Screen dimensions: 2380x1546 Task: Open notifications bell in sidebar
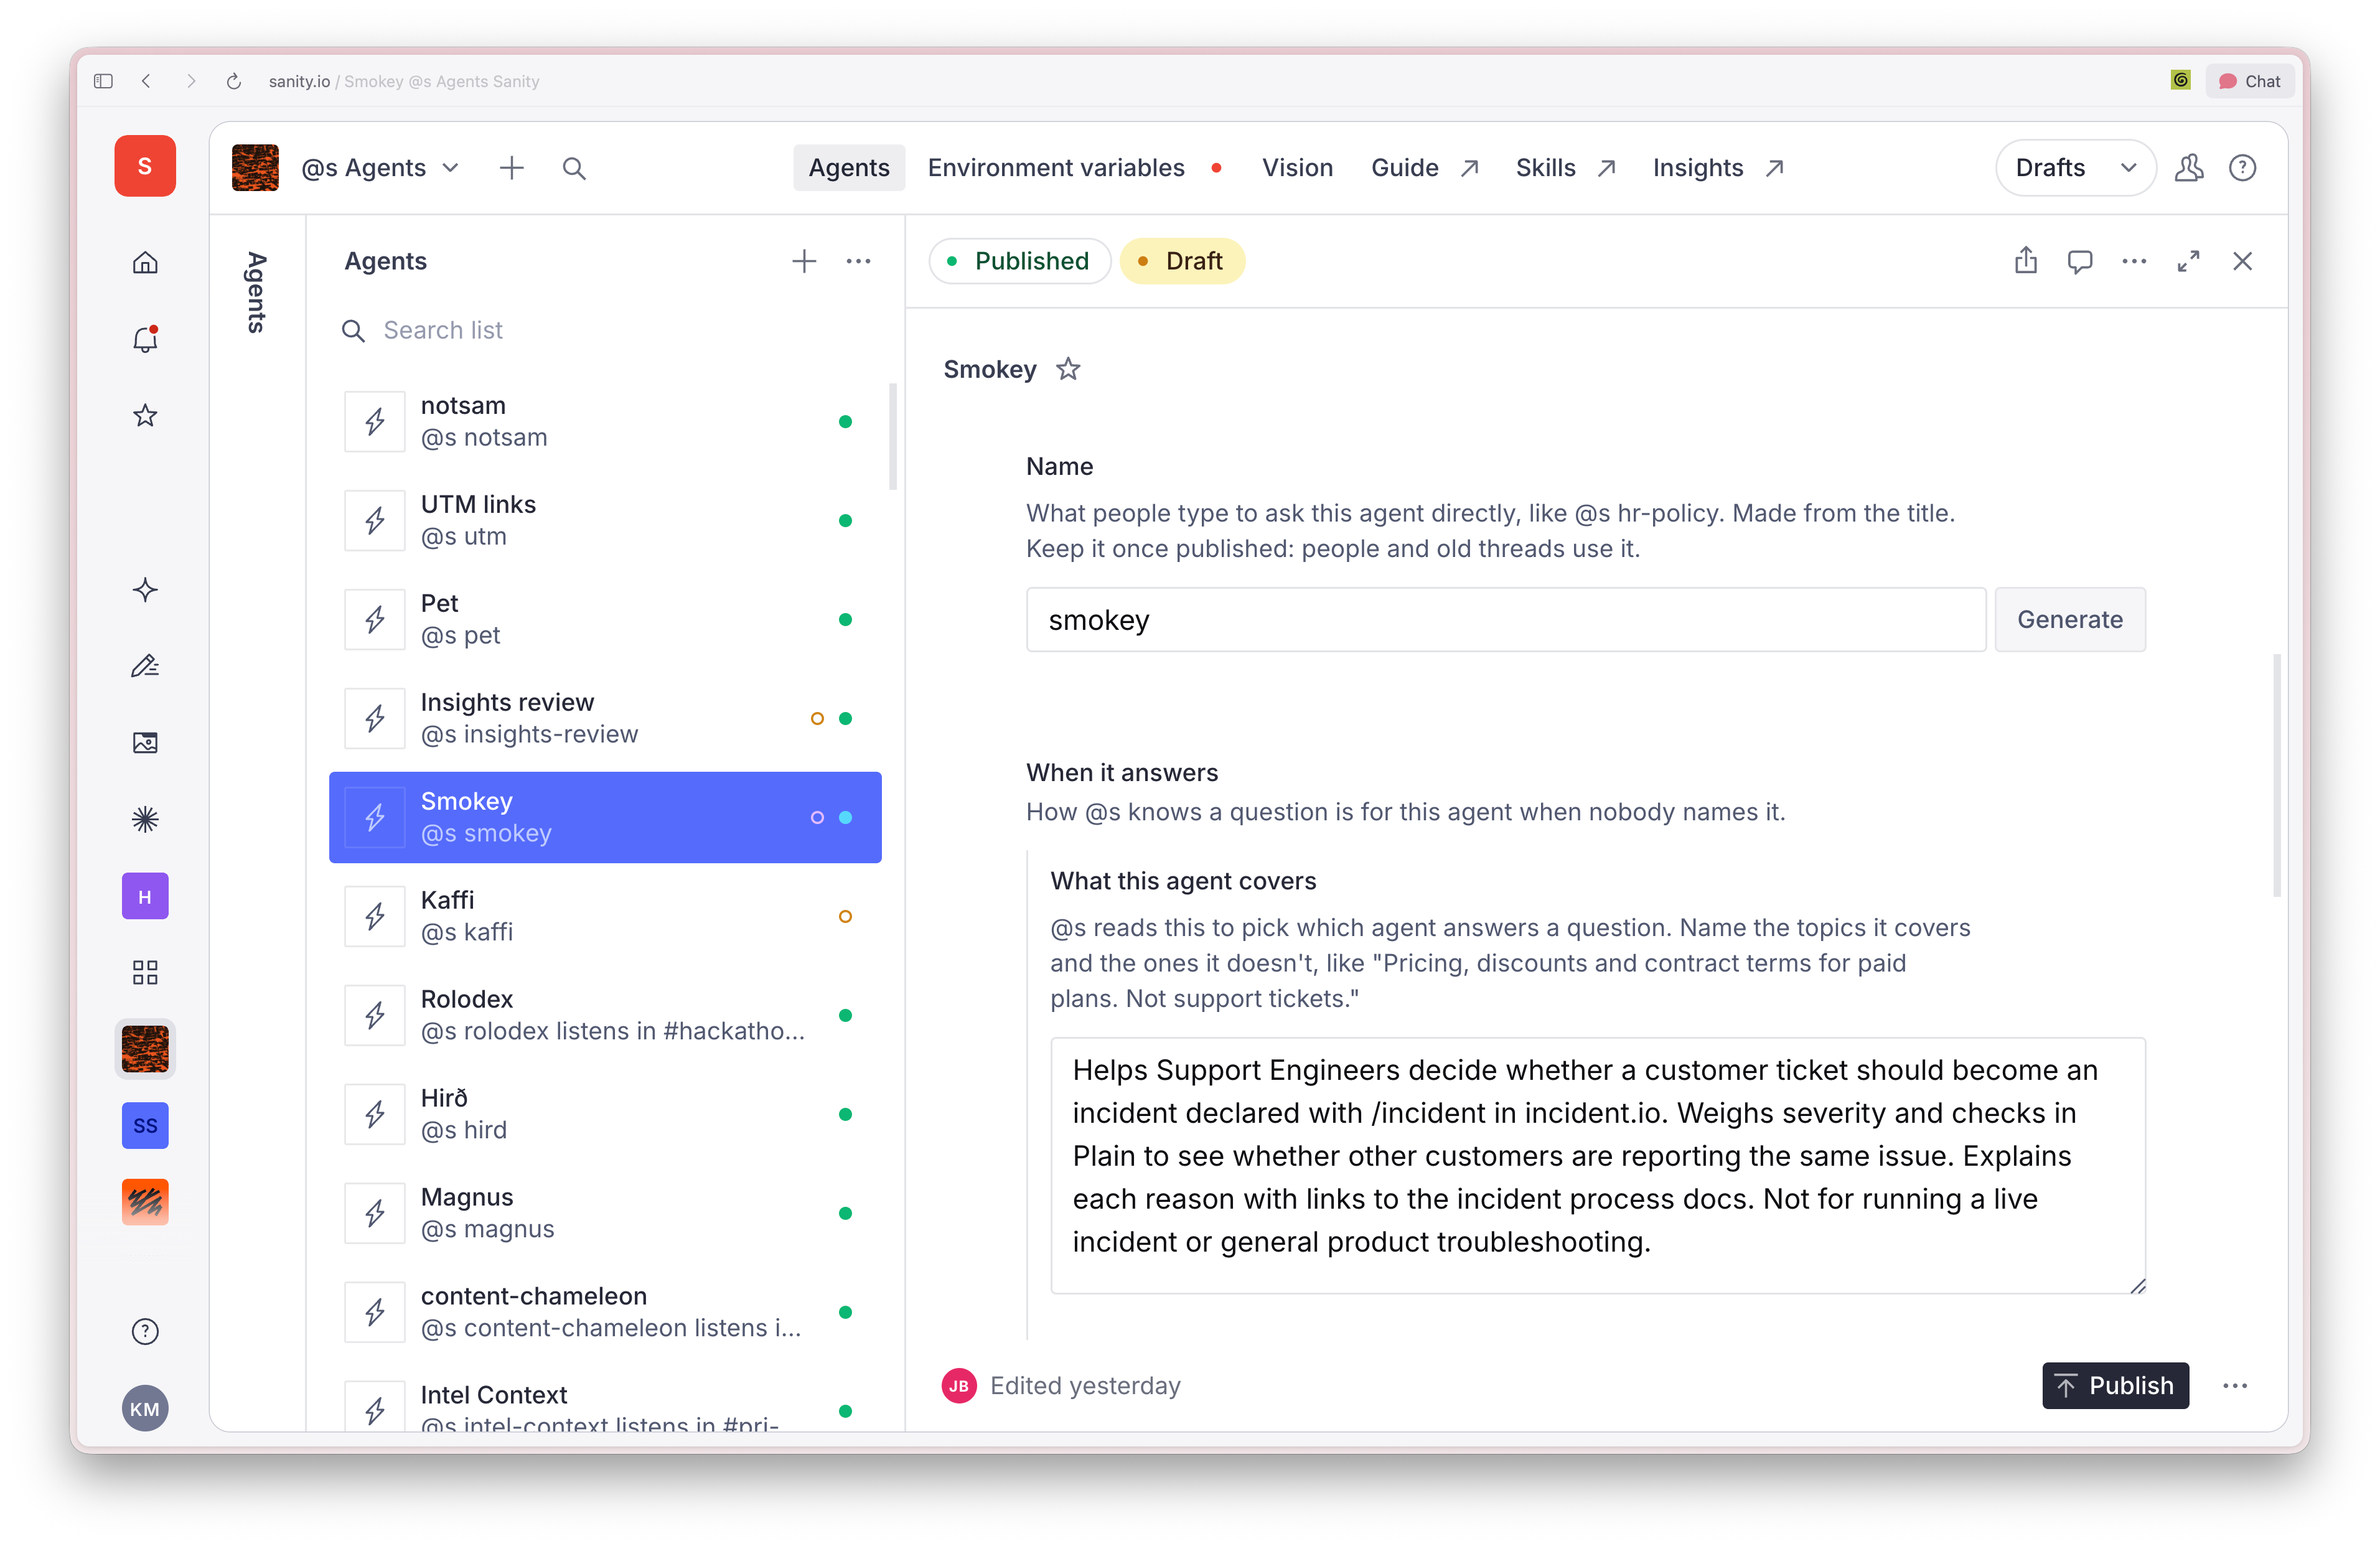tap(145, 339)
